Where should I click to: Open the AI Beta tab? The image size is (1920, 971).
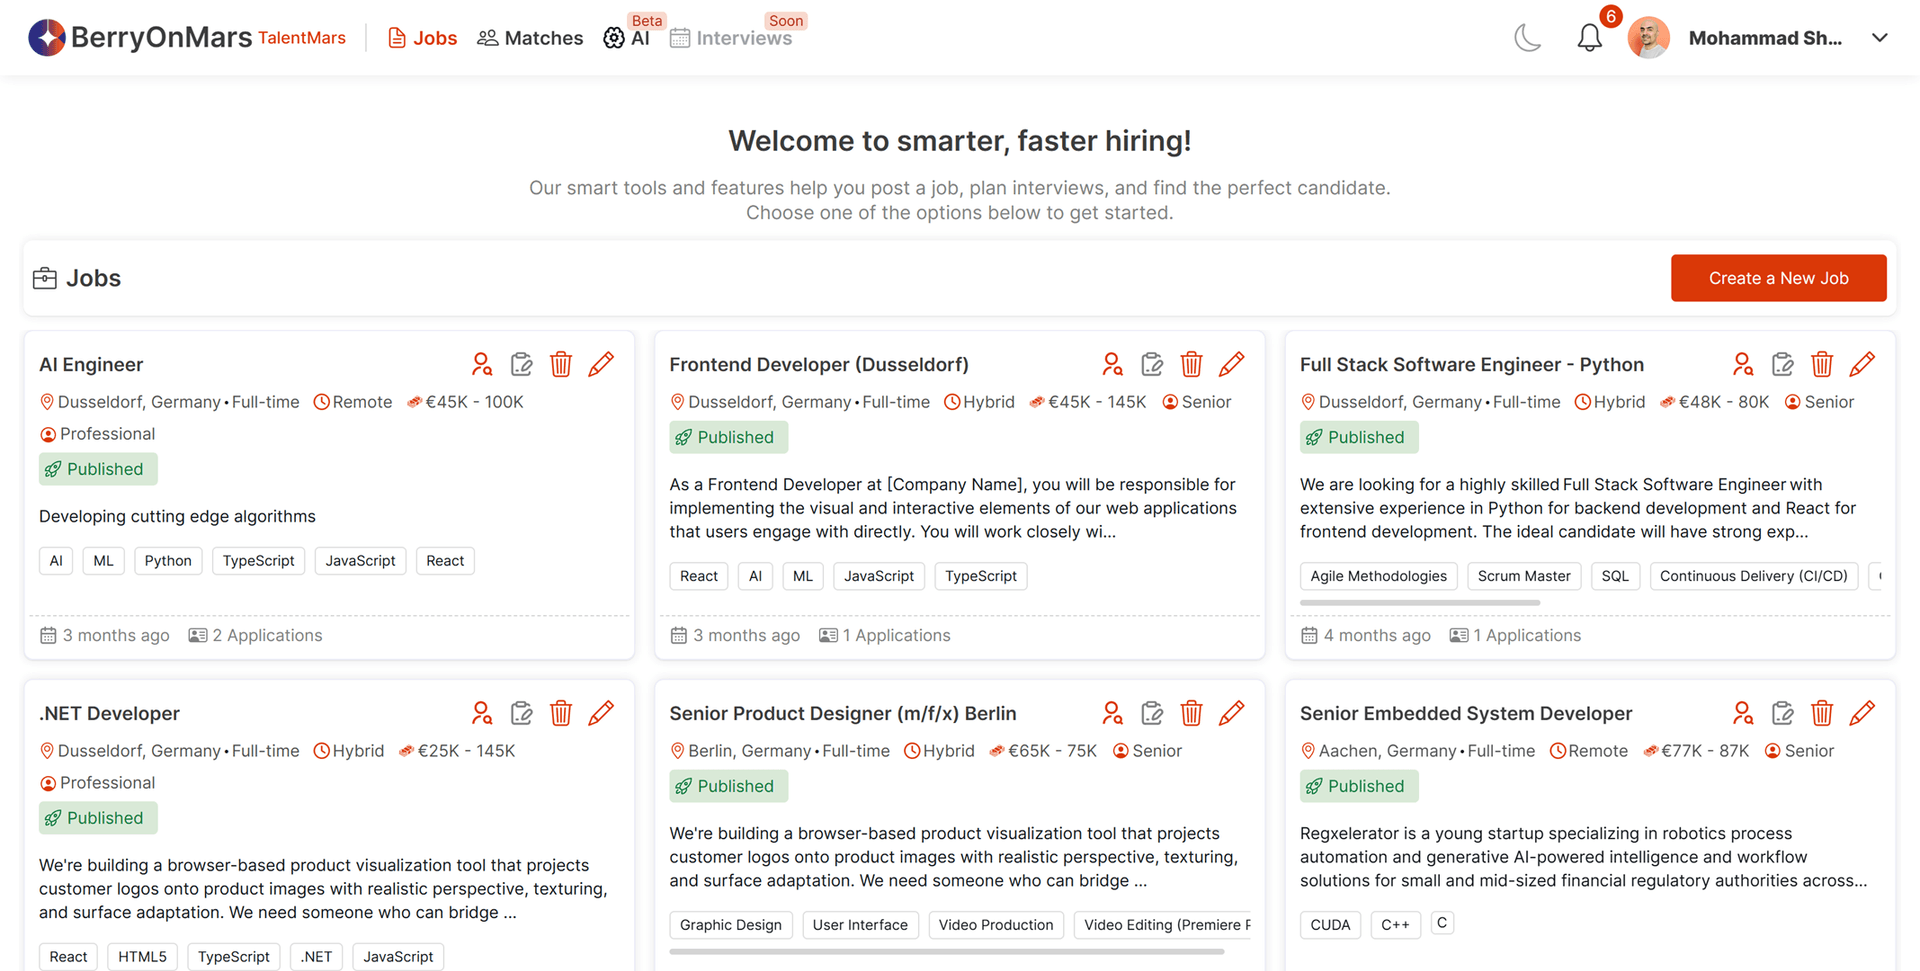click(x=627, y=38)
